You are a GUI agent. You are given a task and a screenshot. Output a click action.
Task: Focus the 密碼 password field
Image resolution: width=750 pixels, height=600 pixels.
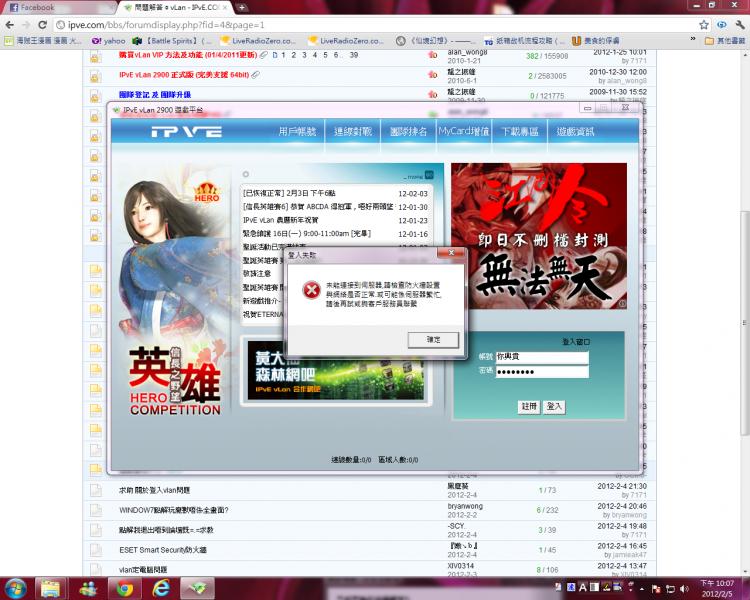[542, 372]
